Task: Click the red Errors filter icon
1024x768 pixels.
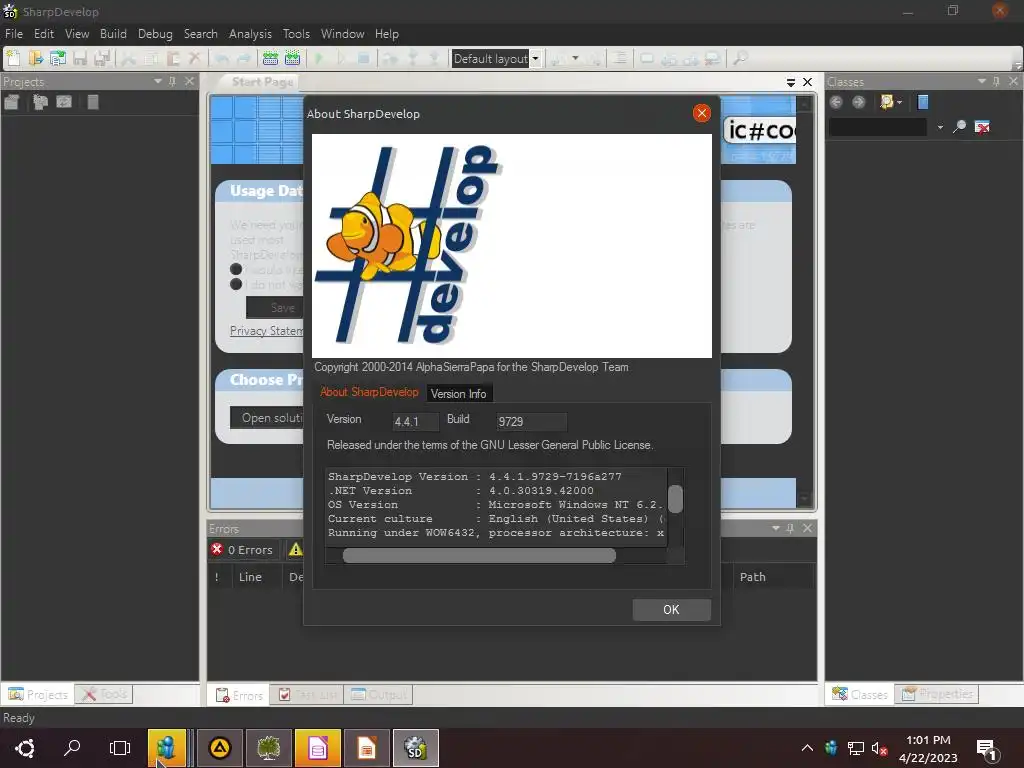Action: pos(217,549)
